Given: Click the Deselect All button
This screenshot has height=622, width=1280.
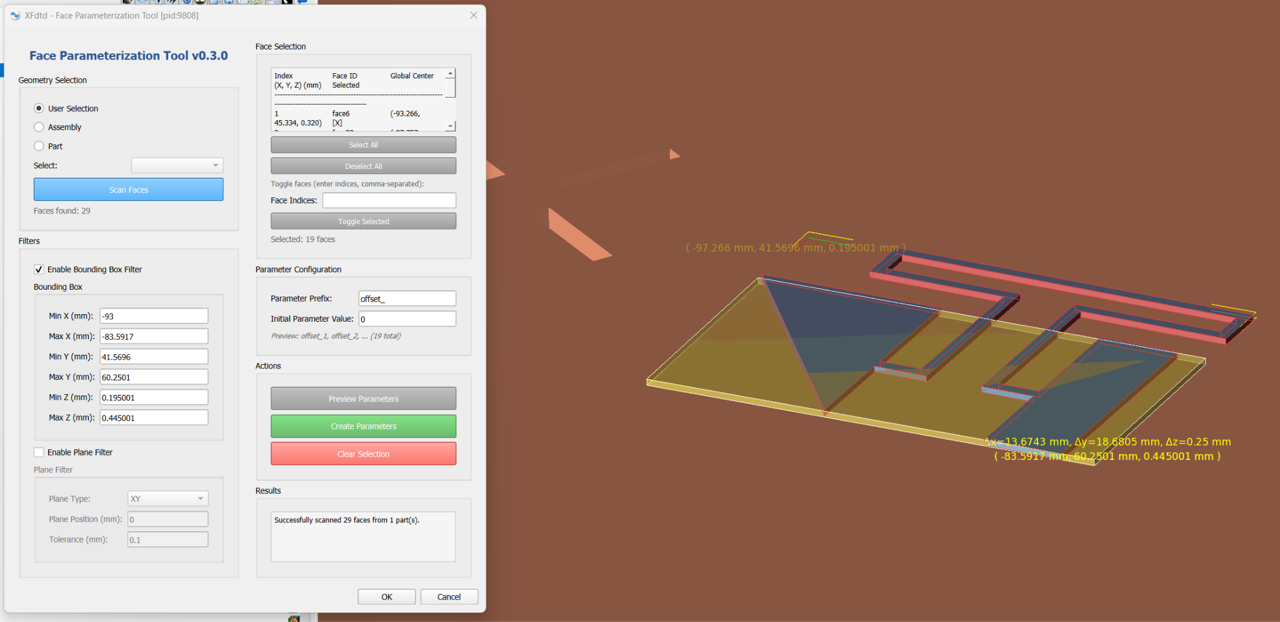Looking at the screenshot, I should pos(363,166).
